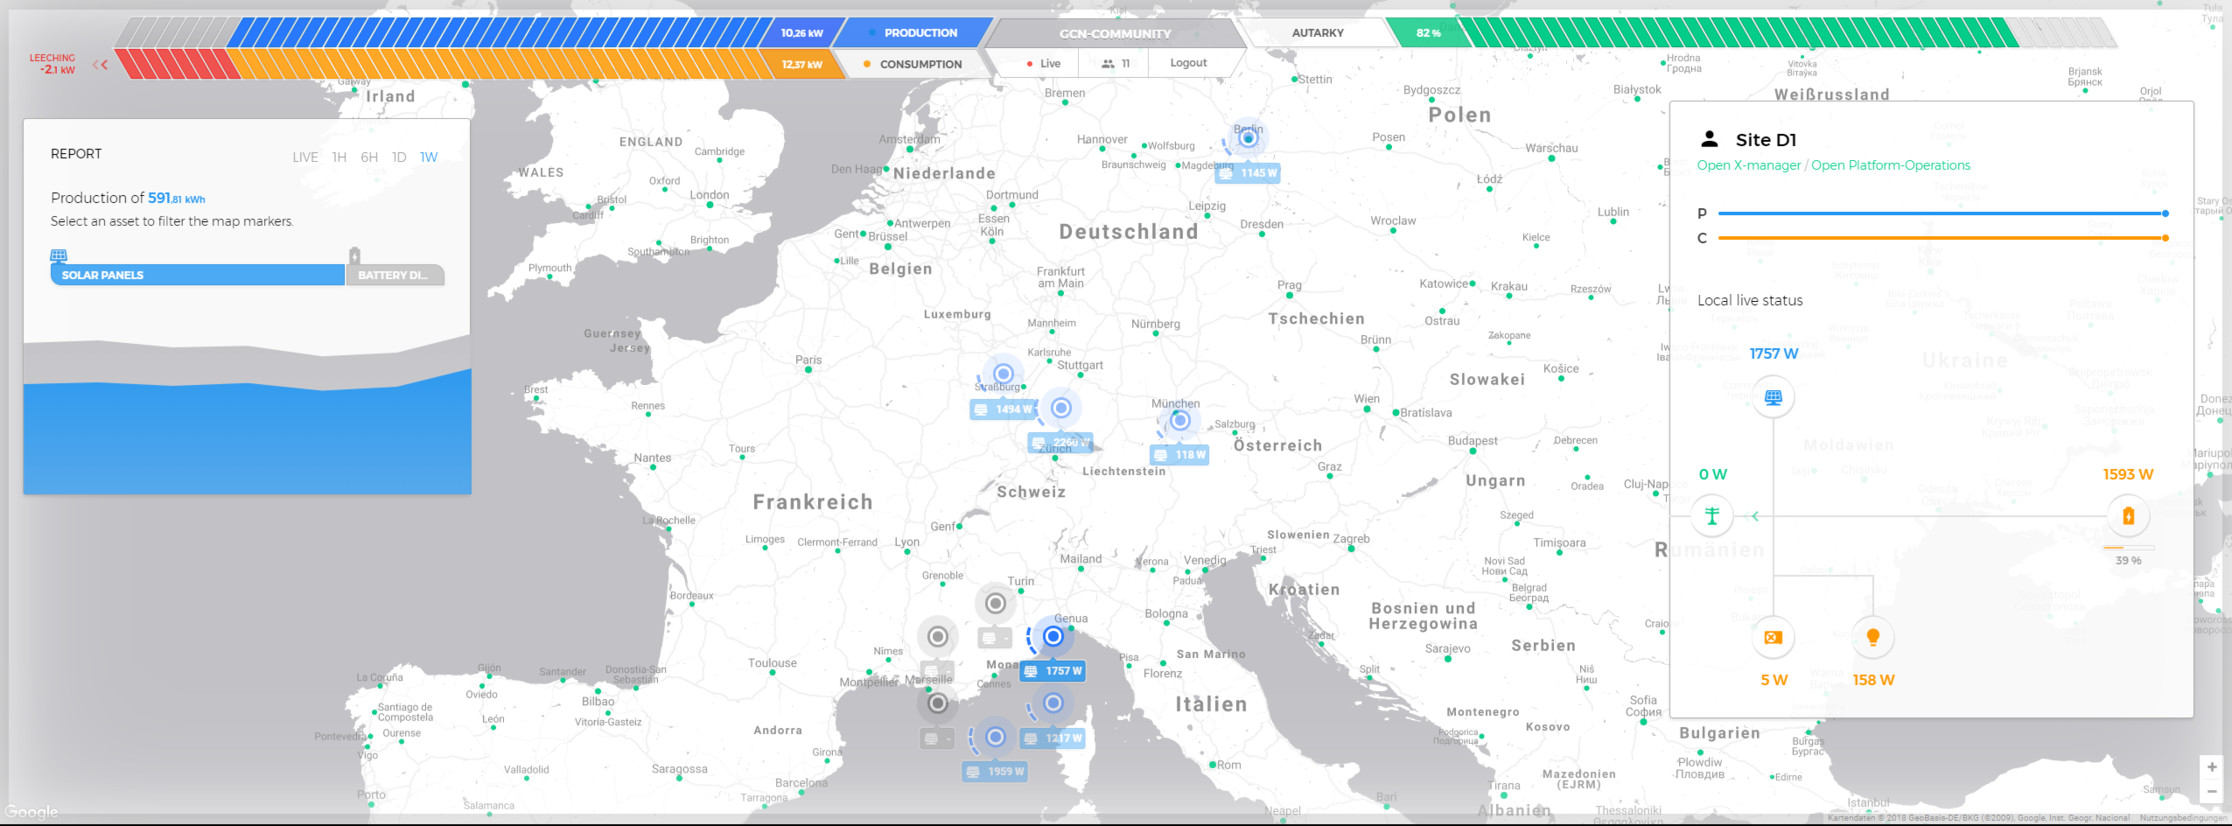Select the active Genoa site marker

click(x=1052, y=636)
